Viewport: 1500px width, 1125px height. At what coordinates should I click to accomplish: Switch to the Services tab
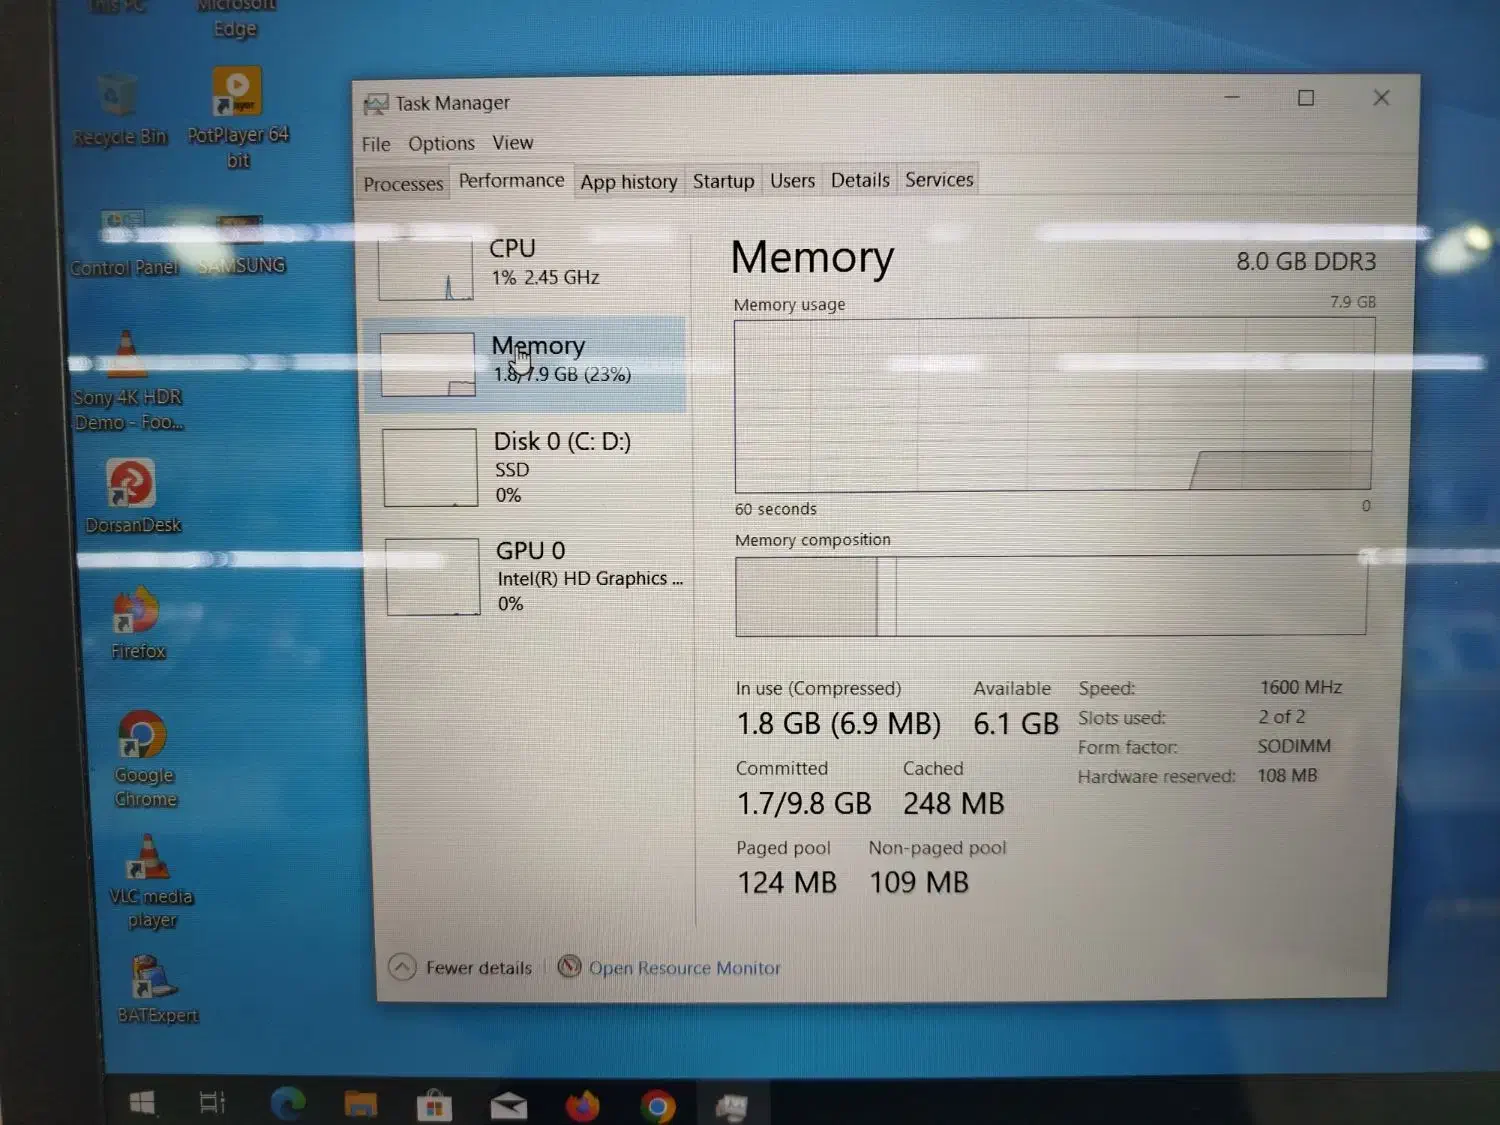coord(938,180)
